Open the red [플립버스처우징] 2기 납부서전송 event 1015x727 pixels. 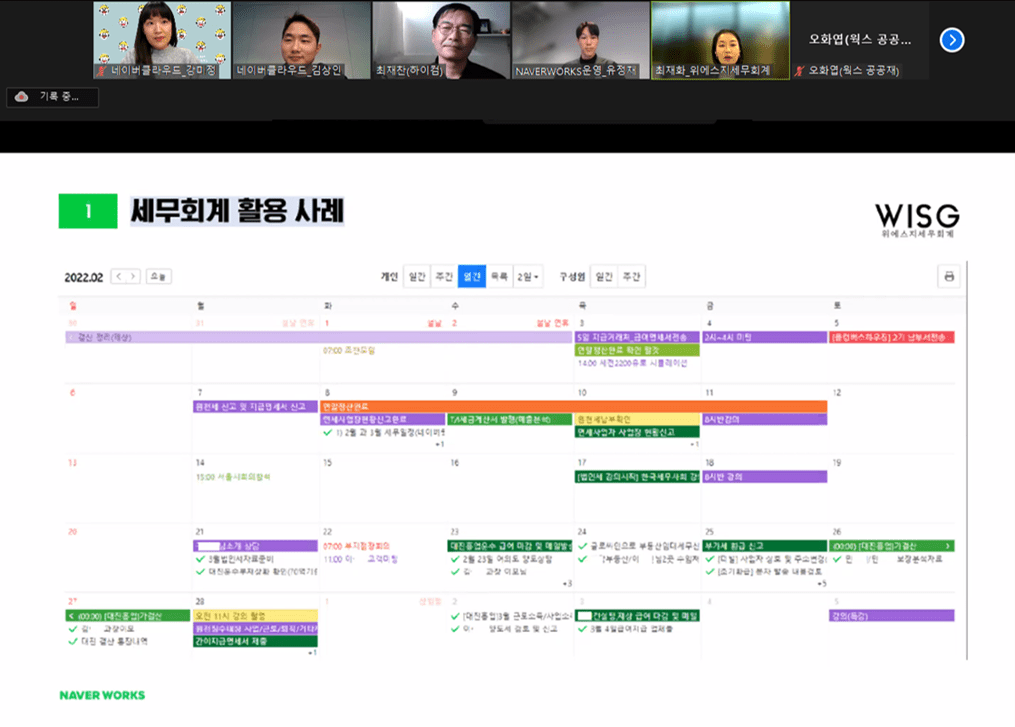point(892,337)
